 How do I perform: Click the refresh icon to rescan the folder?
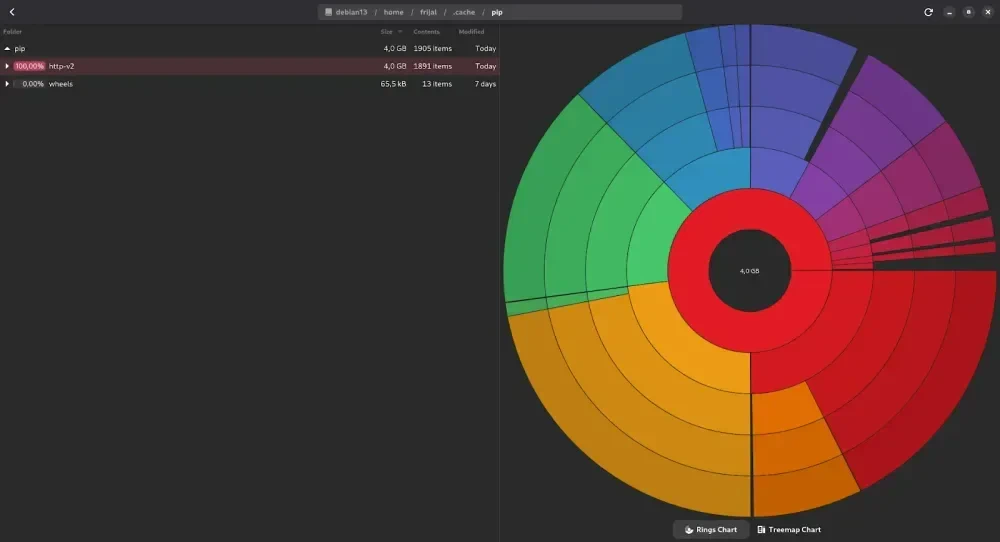[929, 12]
